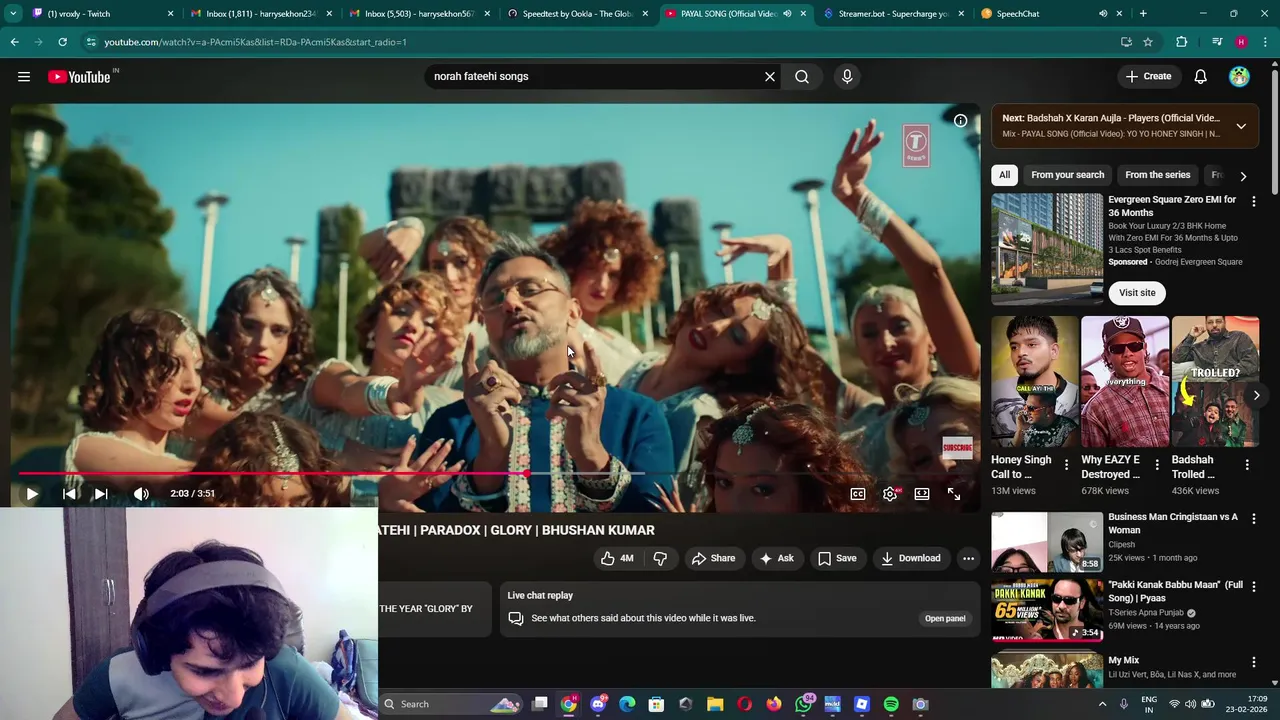
Task: Play the paused video
Action: pyautogui.click(x=32, y=493)
